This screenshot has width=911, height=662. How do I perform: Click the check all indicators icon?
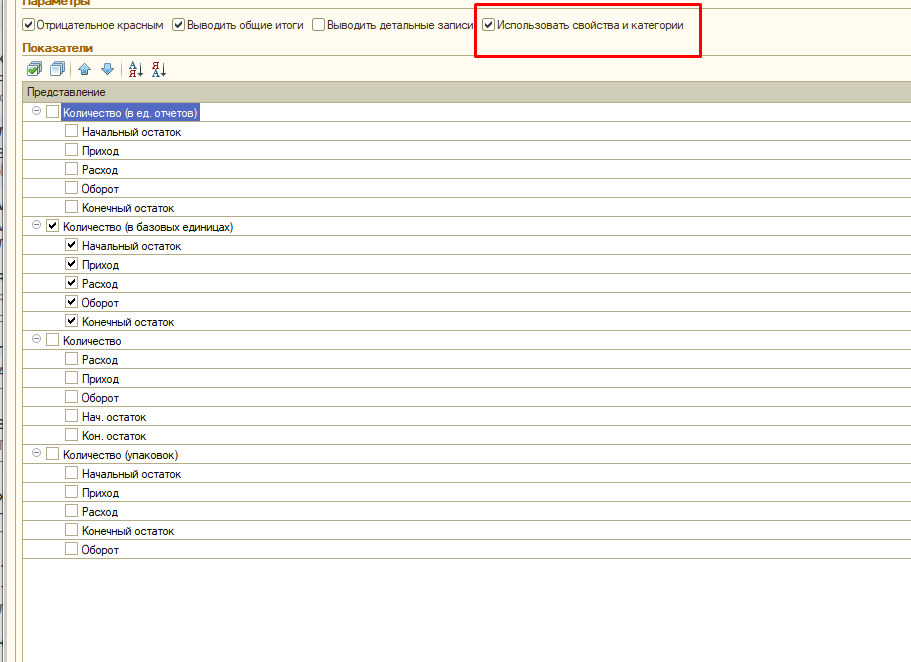(34, 69)
